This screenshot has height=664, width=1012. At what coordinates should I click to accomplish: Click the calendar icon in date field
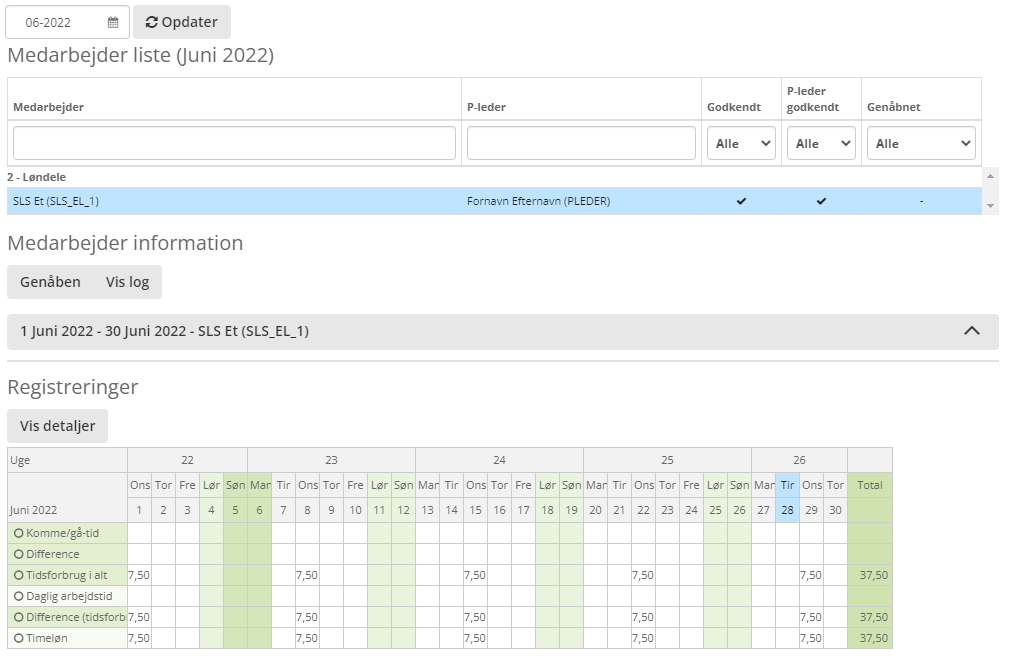click(113, 22)
